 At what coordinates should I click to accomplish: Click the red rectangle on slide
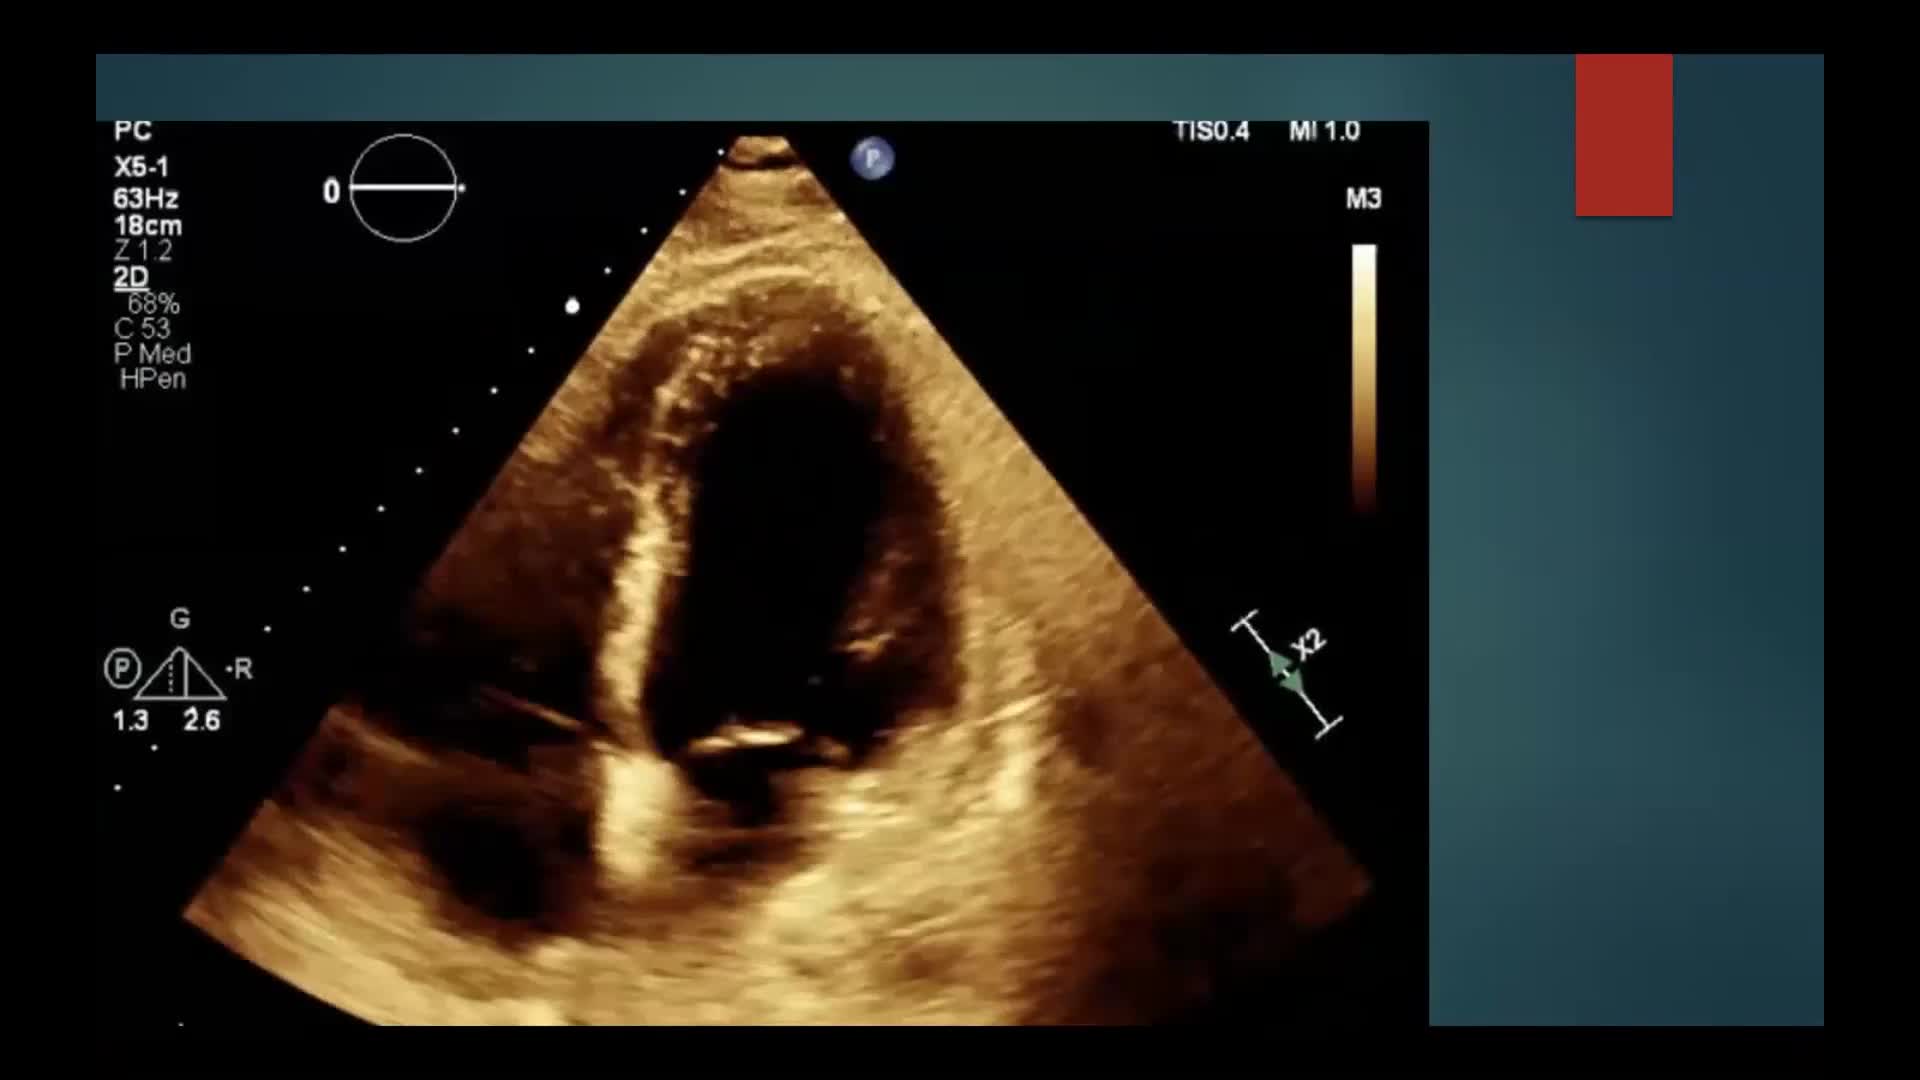click(x=1623, y=135)
